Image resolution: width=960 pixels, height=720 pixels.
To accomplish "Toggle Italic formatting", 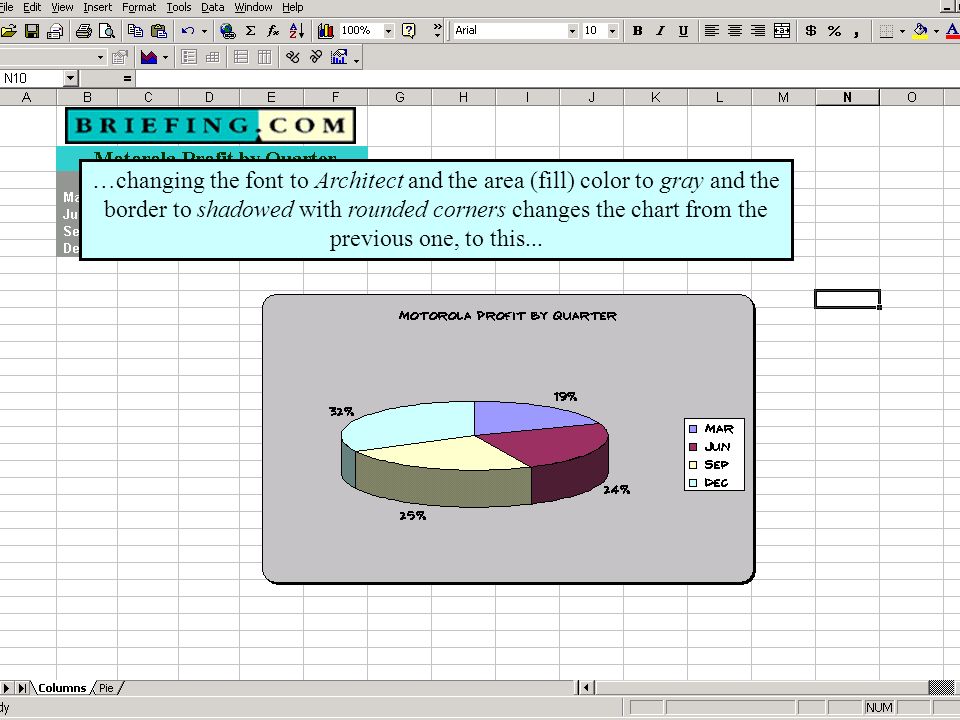I will (x=660, y=31).
